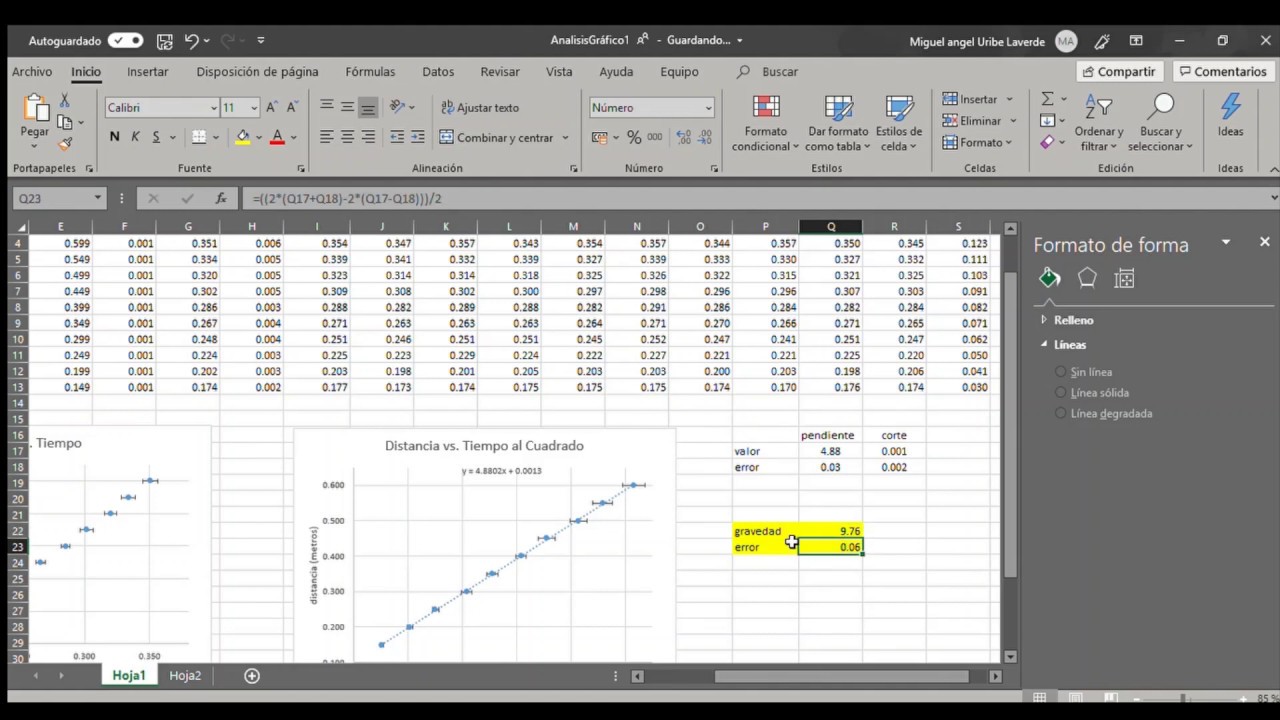Click the fill color yellow highlighter
Viewport: 1280px width, 720px height.
coord(242,137)
